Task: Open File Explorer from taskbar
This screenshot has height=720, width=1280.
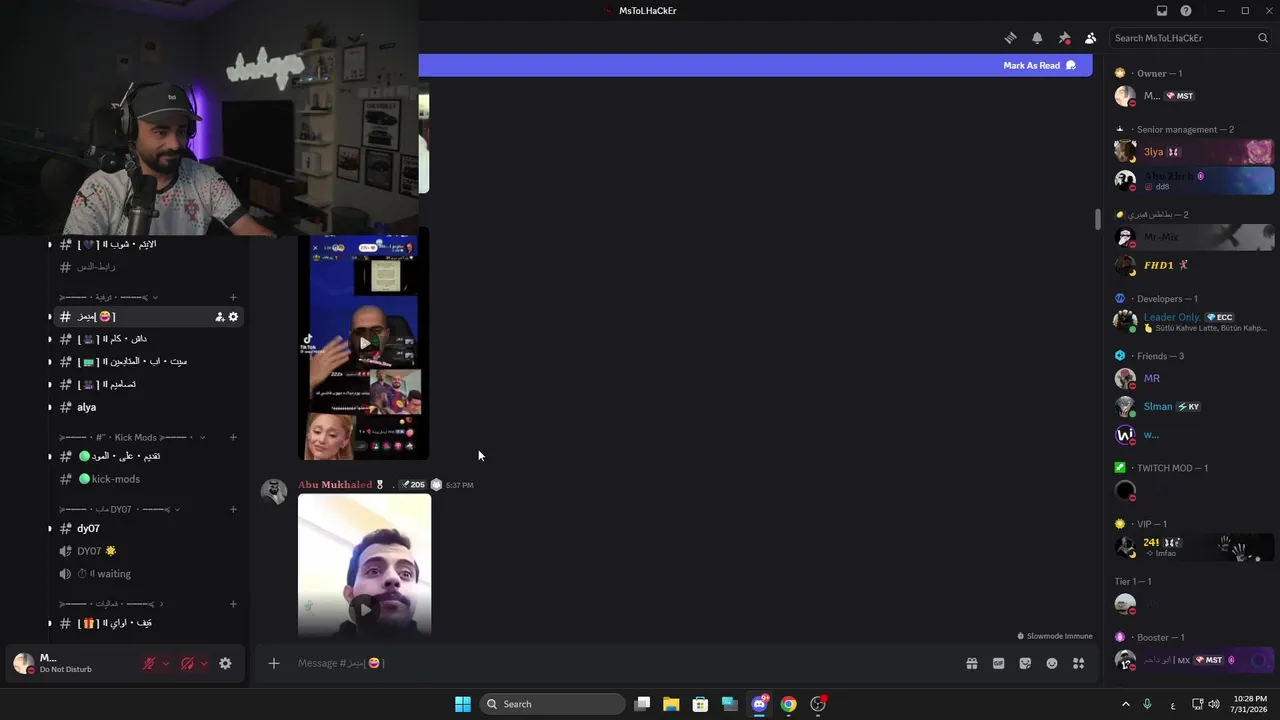Action: click(671, 704)
